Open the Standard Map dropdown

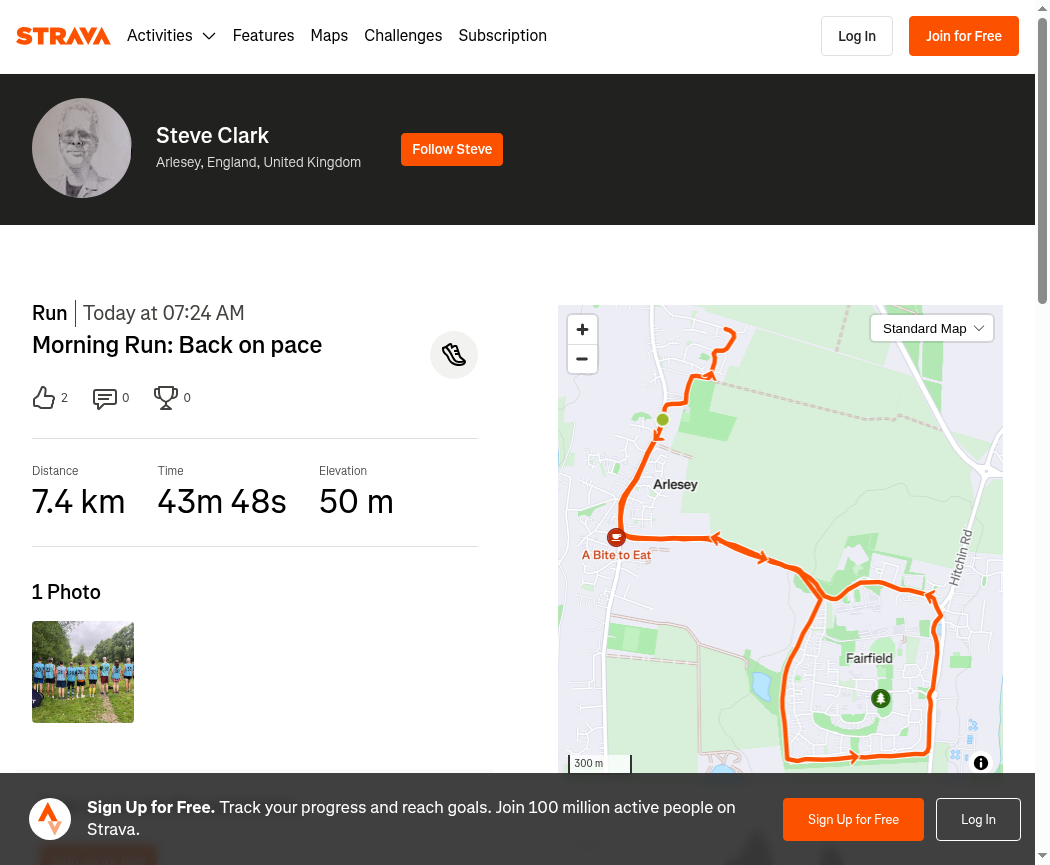931,329
